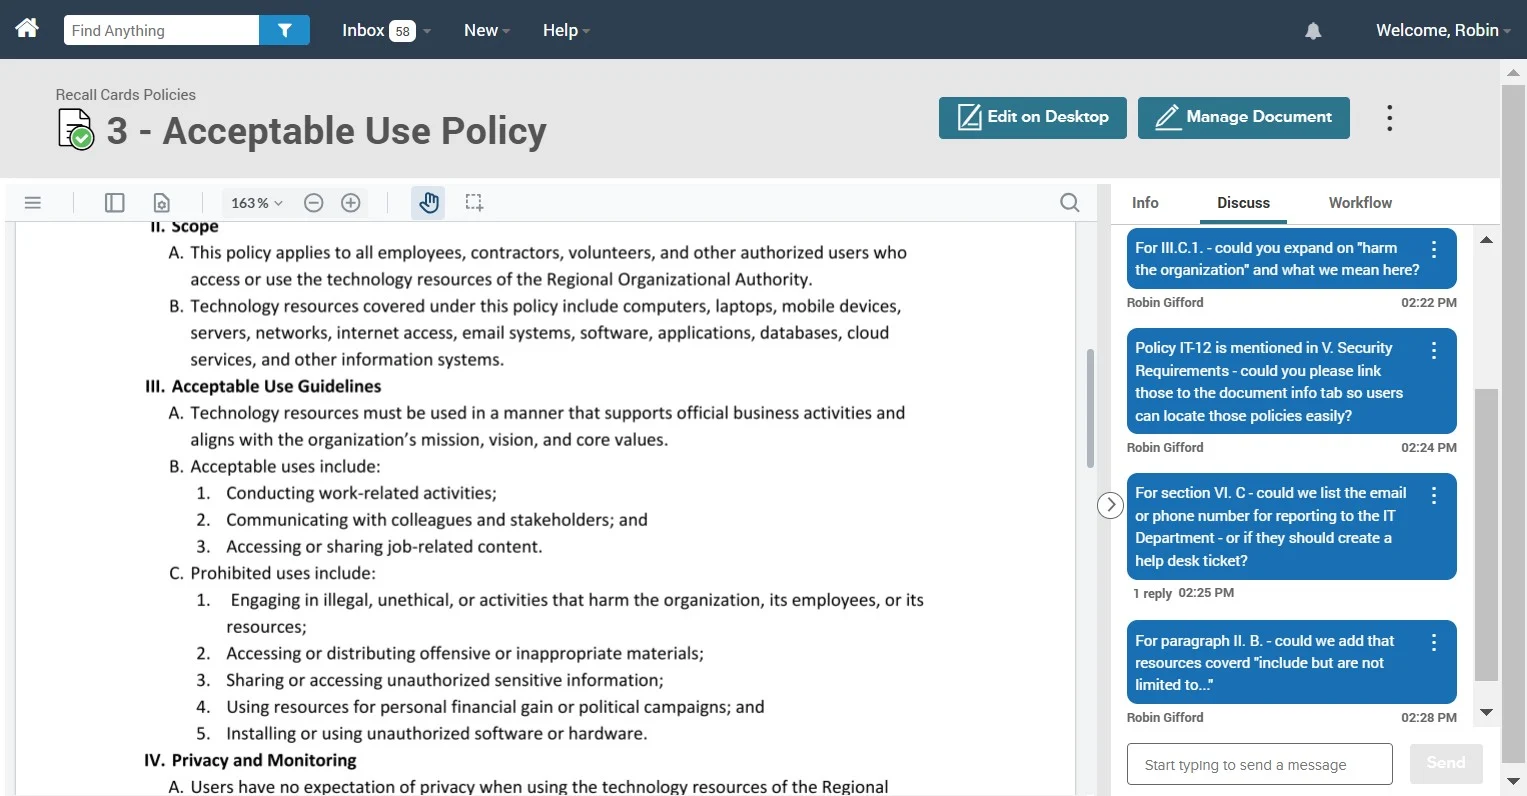Click the discussion panel scrollbar thumb
The image size is (1527, 796).
(1487, 535)
